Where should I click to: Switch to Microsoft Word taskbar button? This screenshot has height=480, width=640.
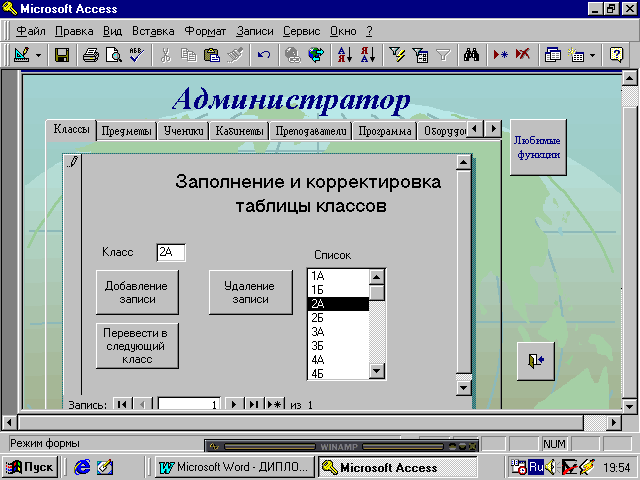pos(234,467)
